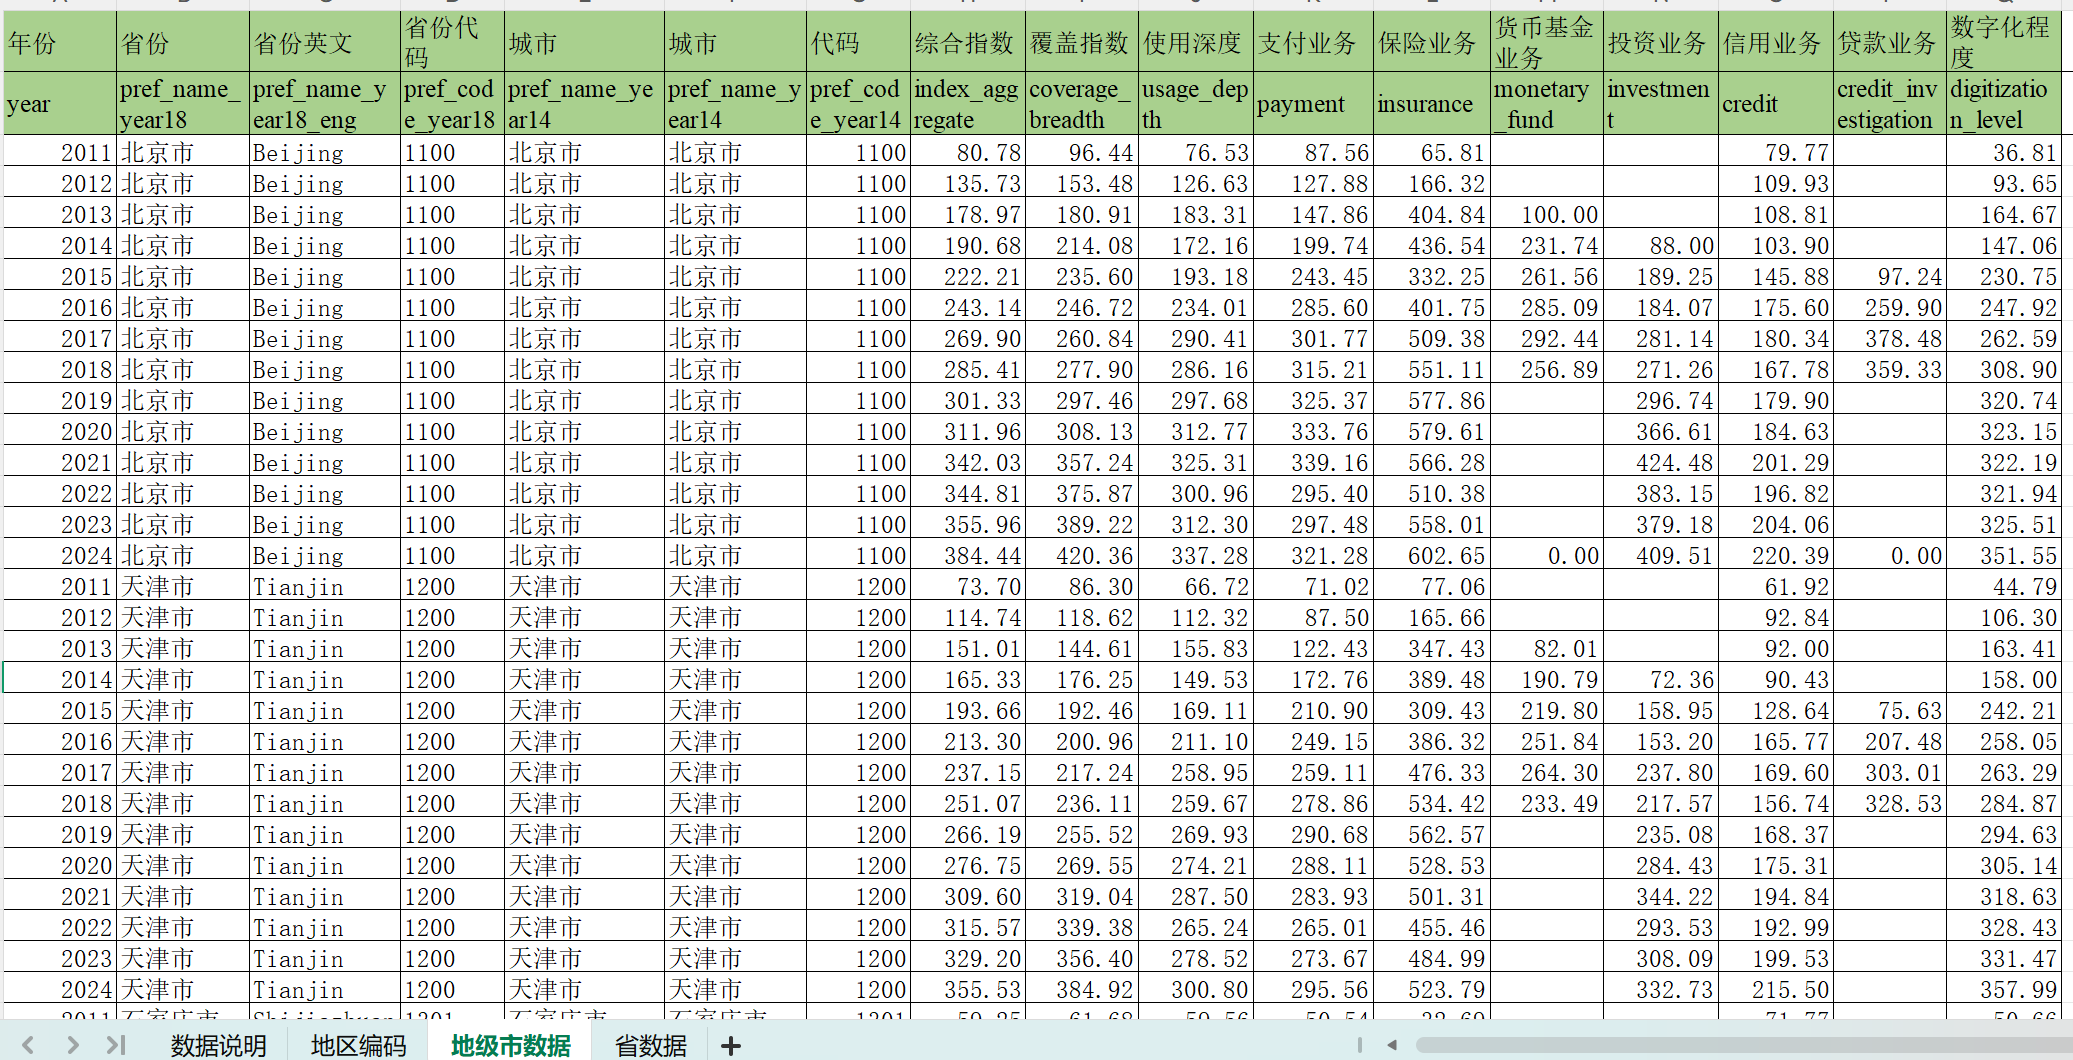Select the 地级市数据 sheet tab
The image size is (2073, 1060).
(x=510, y=1045)
